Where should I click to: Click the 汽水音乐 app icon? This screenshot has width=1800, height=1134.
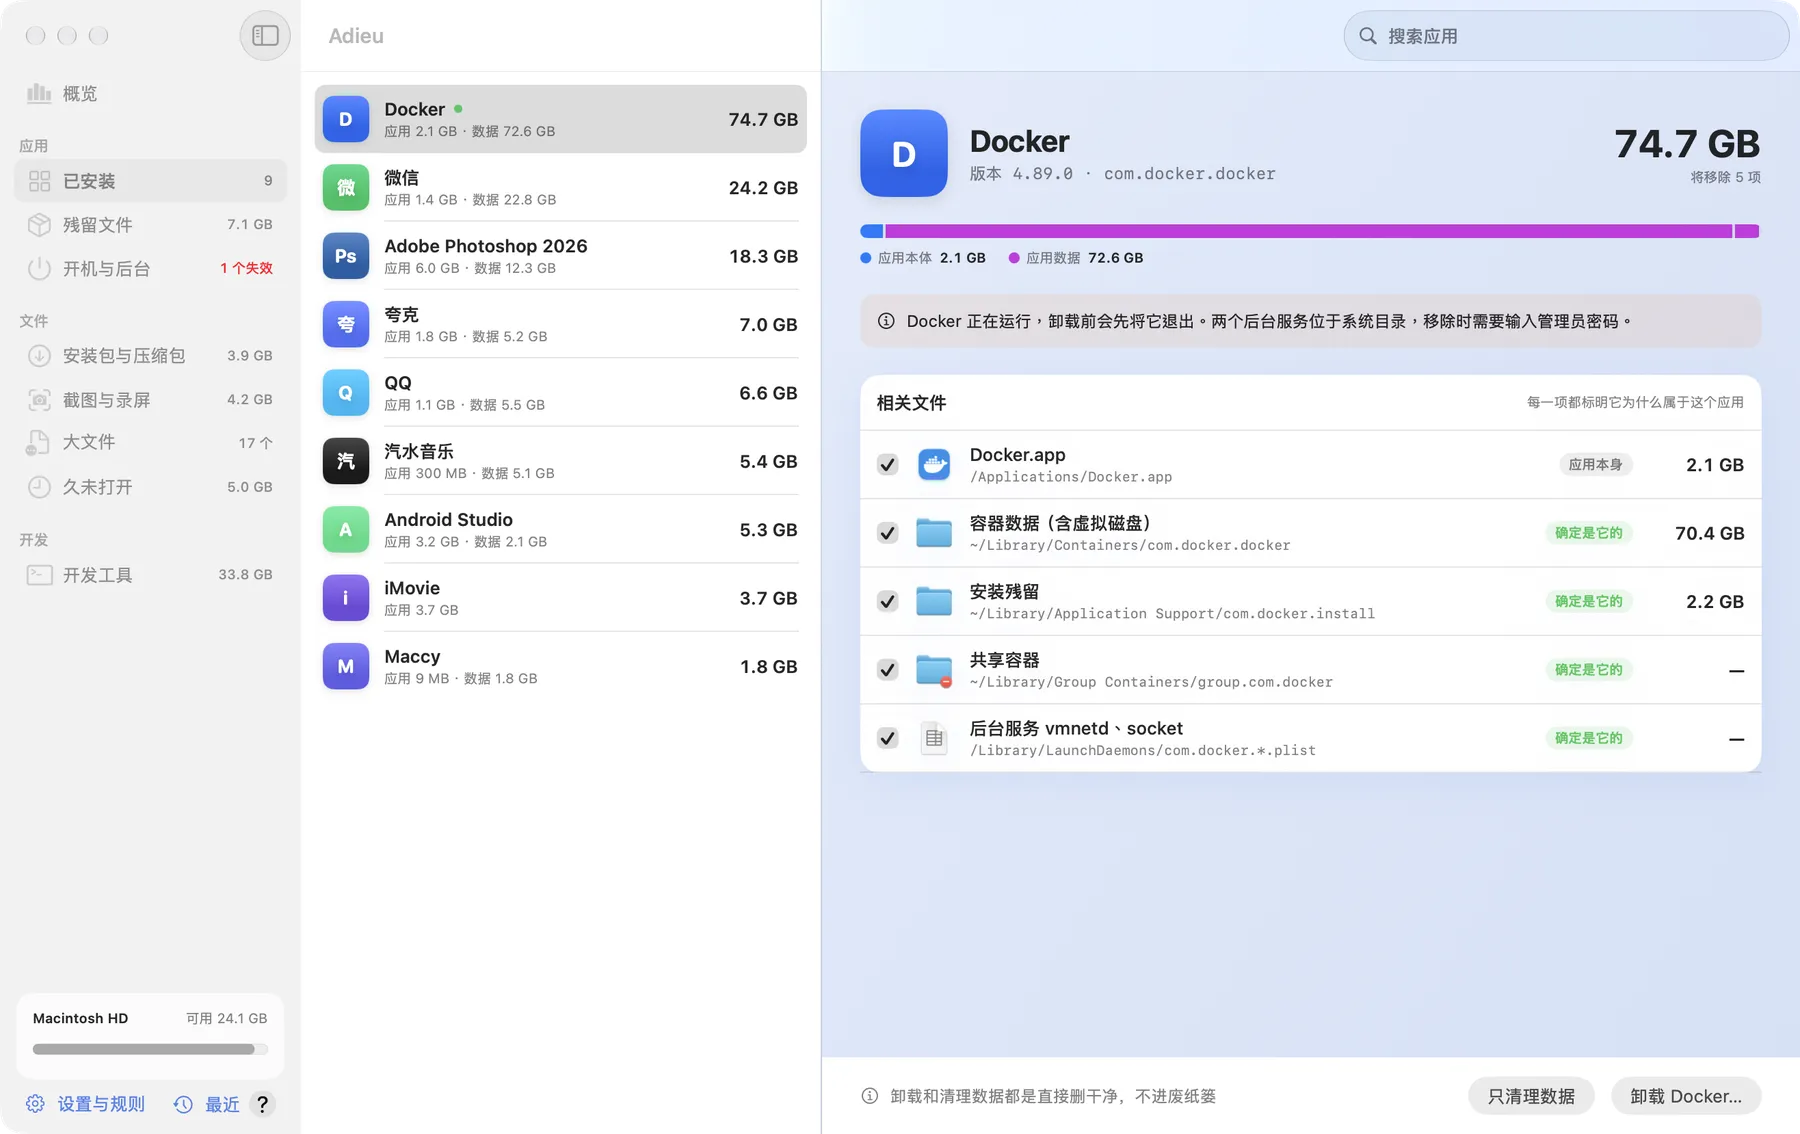(x=346, y=461)
